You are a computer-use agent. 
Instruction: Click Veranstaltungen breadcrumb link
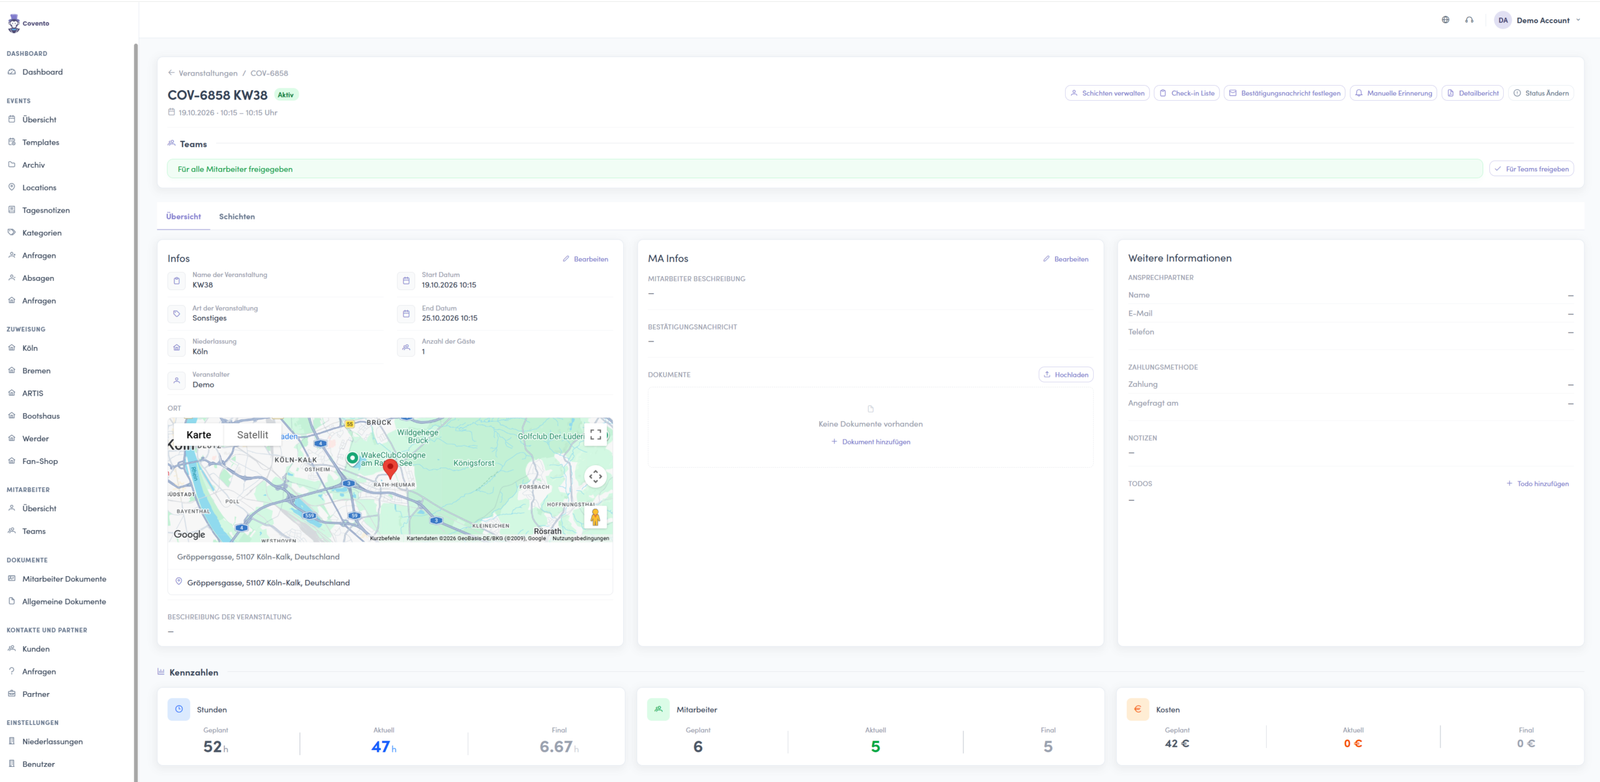pyautogui.click(x=208, y=73)
